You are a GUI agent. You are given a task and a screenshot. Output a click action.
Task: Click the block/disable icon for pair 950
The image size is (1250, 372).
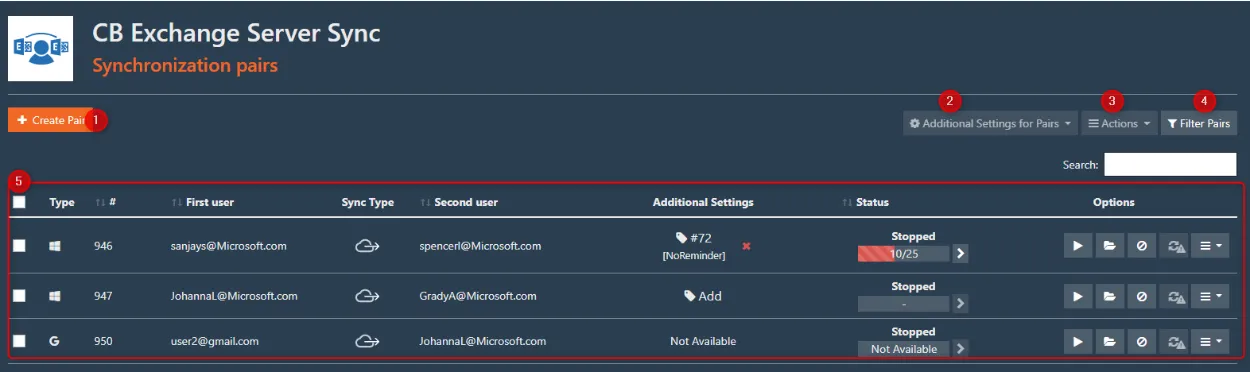pyautogui.click(x=1141, y=342)
